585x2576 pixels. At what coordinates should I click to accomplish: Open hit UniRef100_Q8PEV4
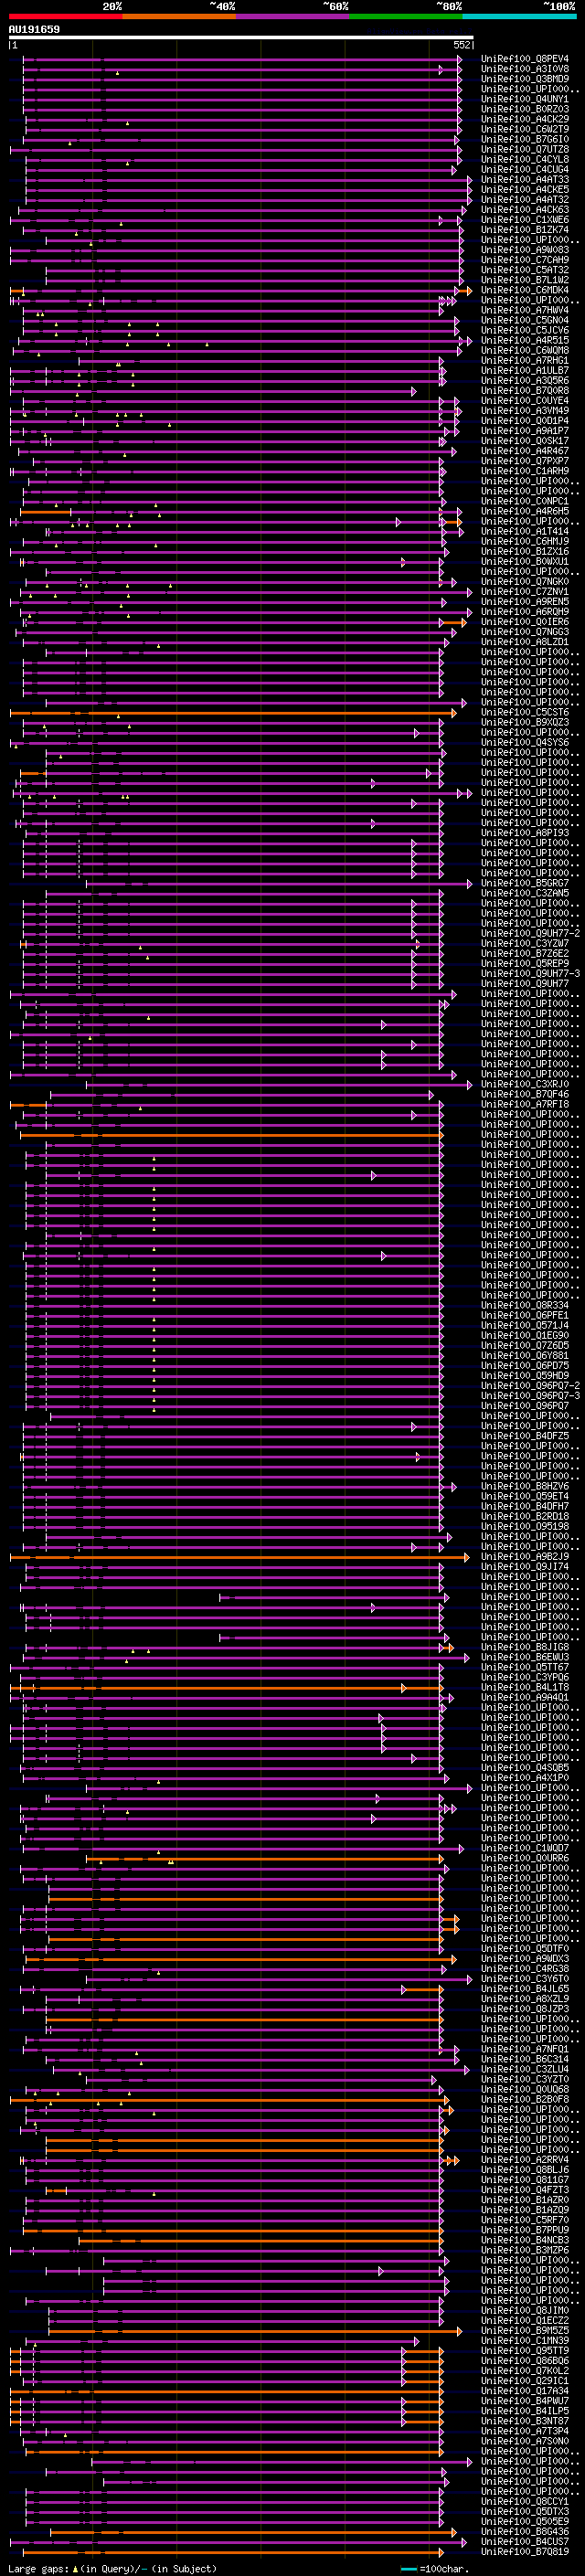point(525,59)
